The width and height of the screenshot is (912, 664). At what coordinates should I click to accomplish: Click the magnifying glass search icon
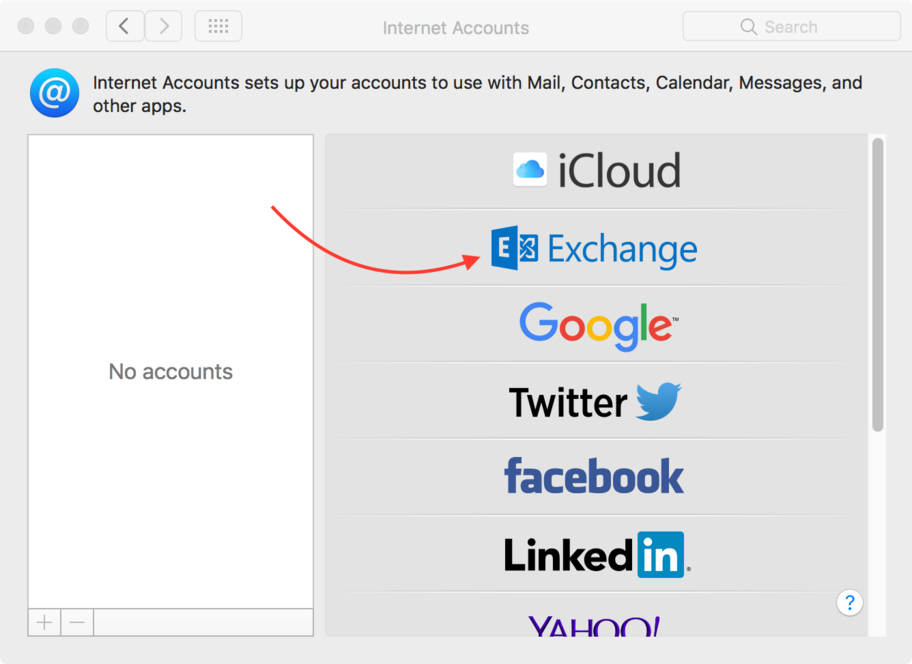(748, 27)
